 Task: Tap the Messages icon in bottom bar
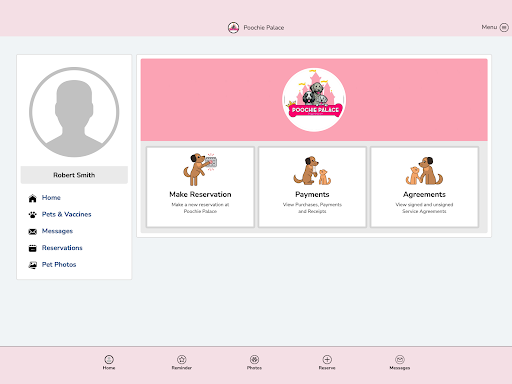400,359
